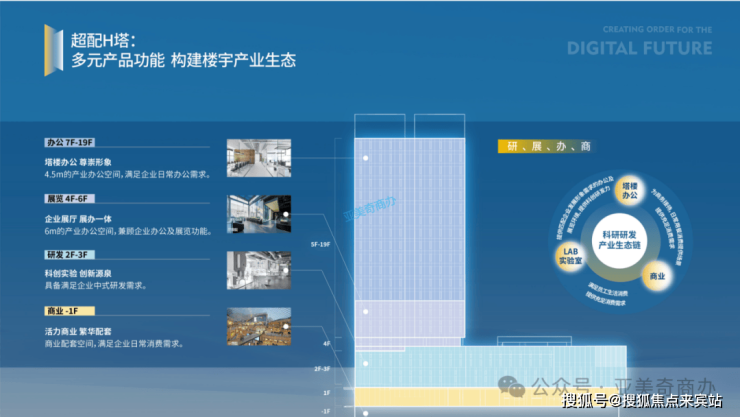Screen dimensions: 740x417
Task: Click the 塔楼办公 circle in the diagram
Action: (630, 191)
